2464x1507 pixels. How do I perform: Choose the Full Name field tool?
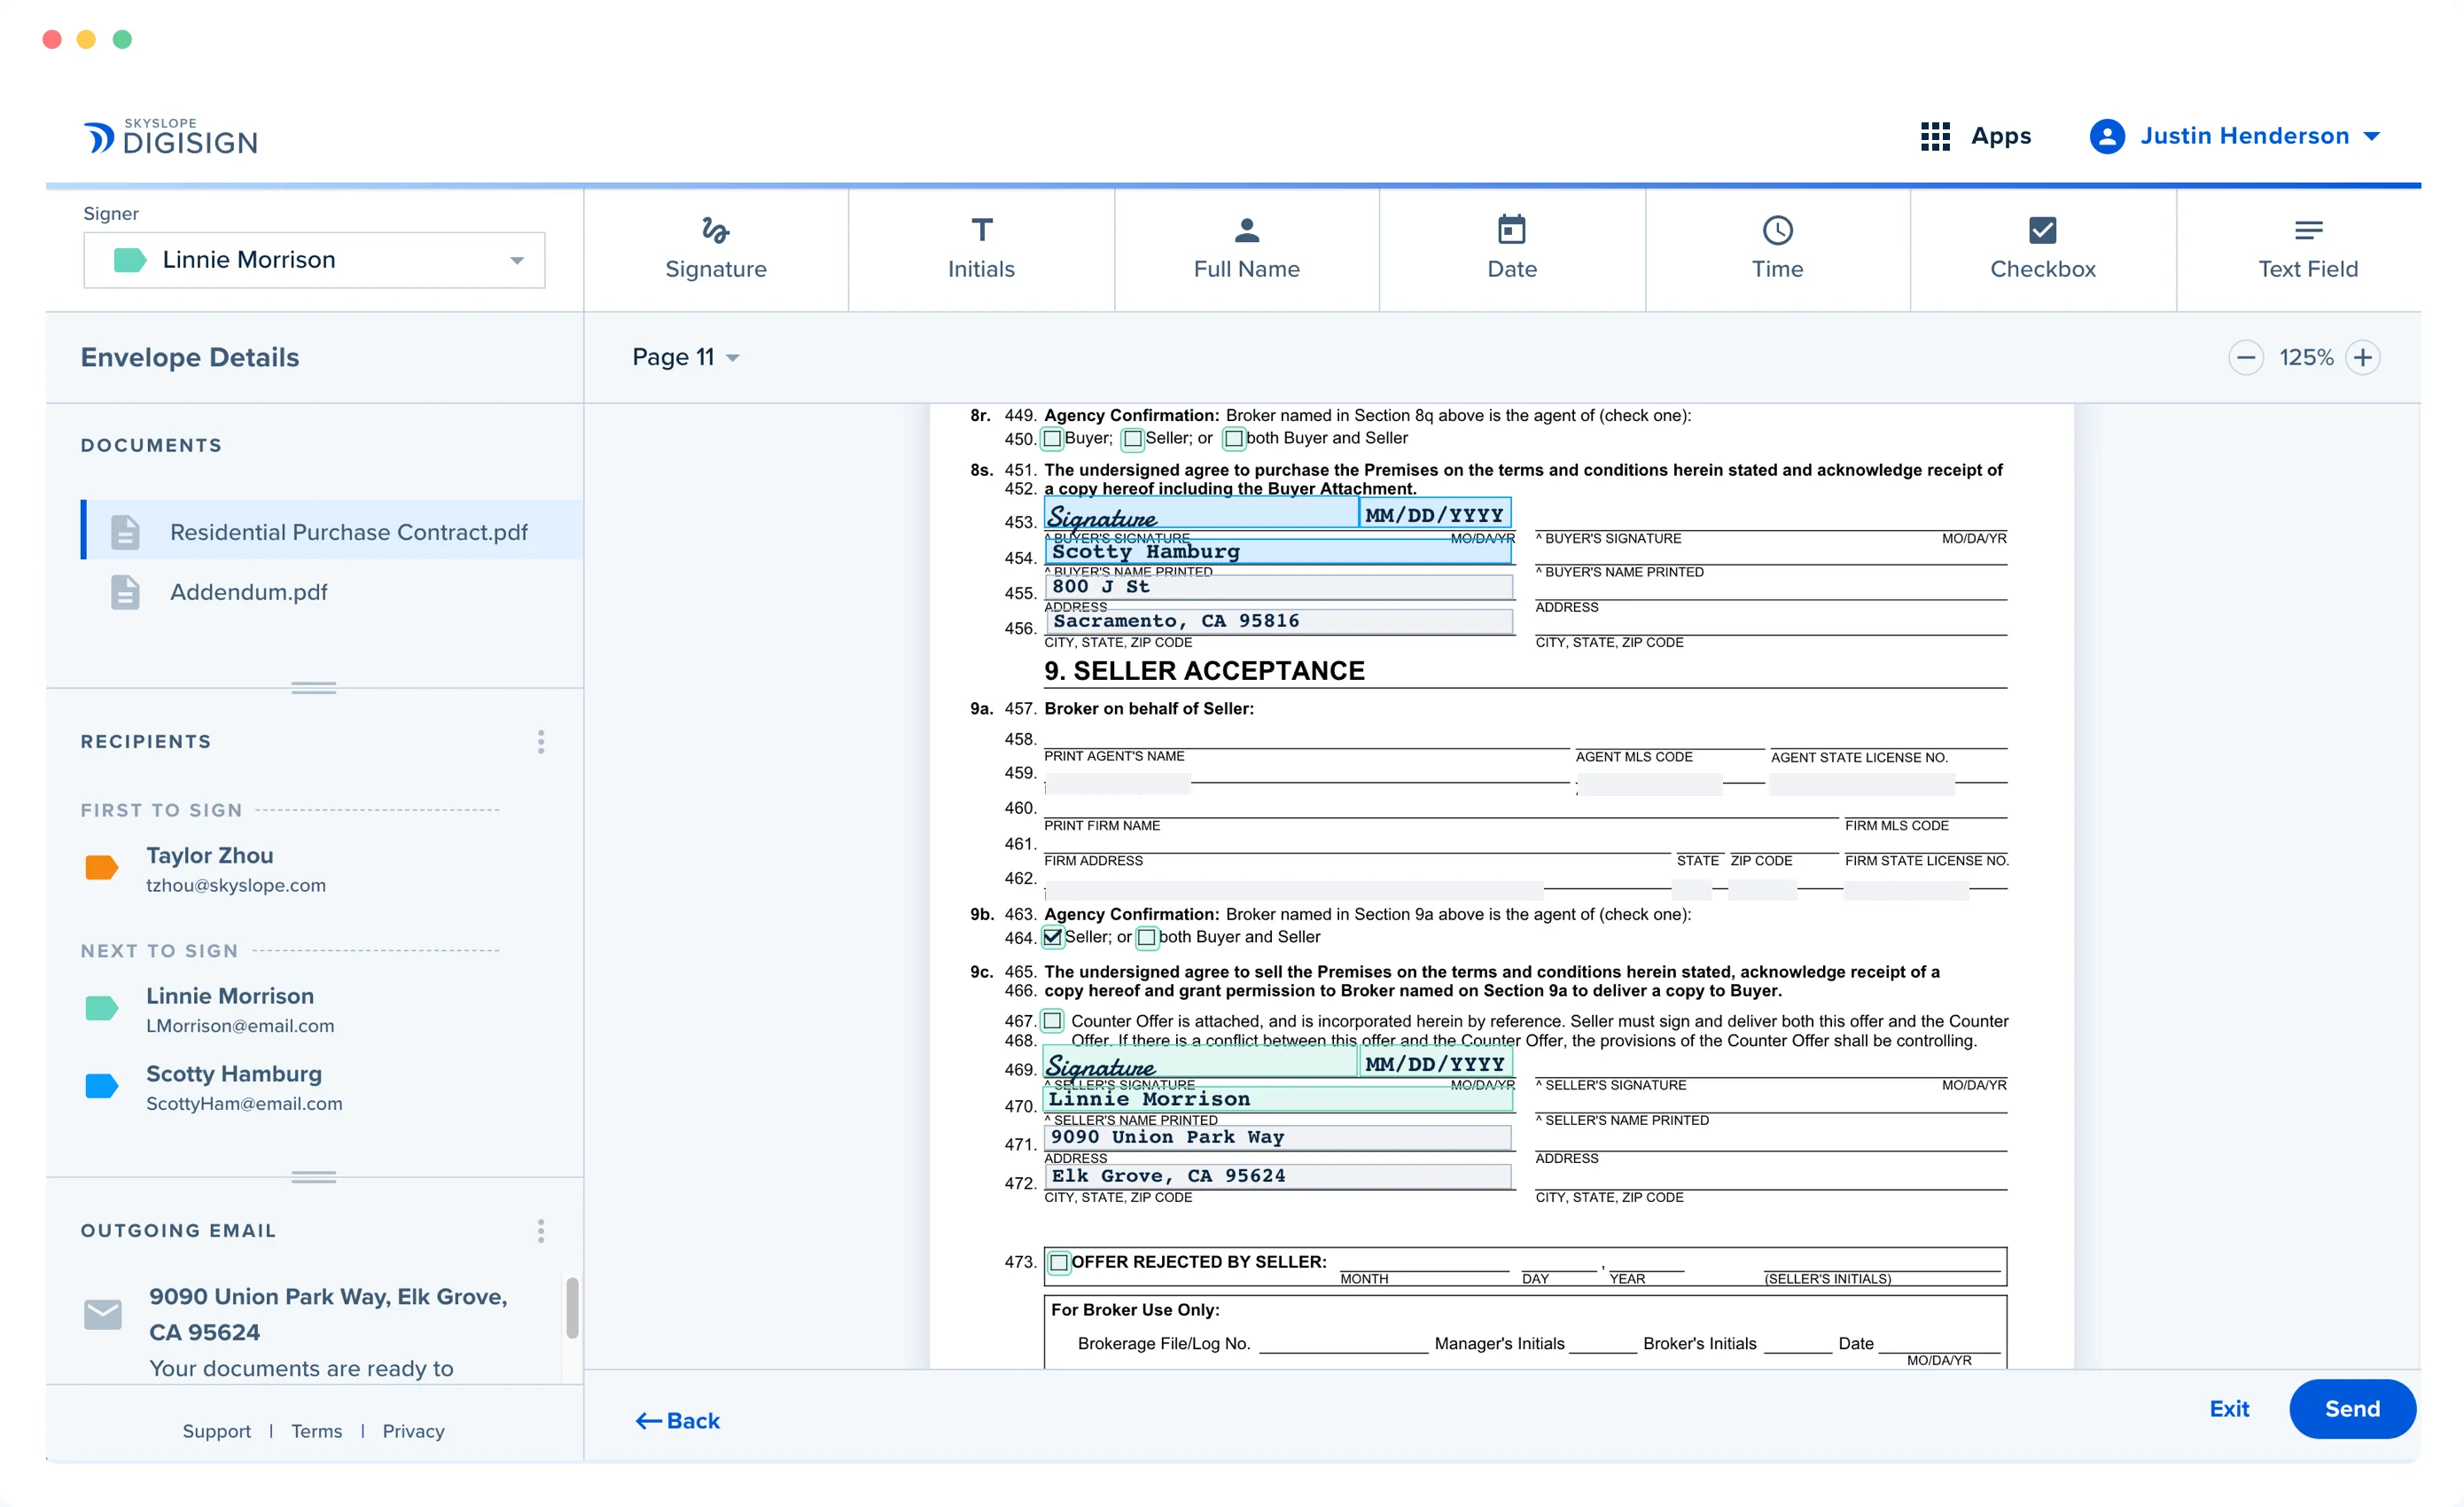tap(1246, 248)
